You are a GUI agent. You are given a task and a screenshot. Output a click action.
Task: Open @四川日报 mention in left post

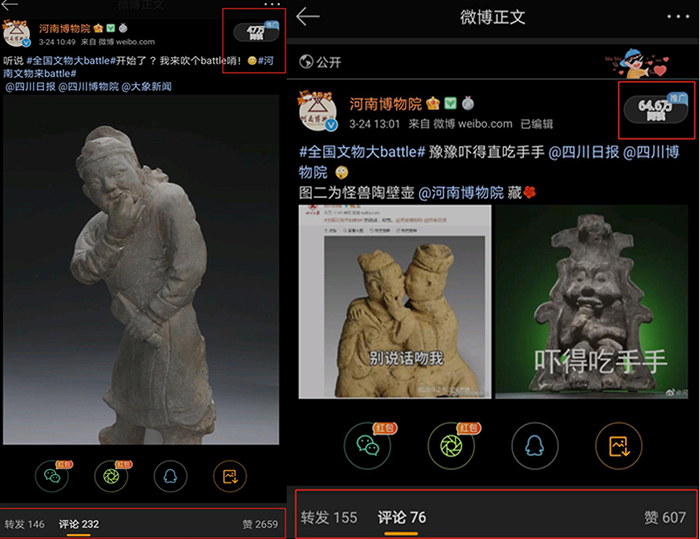pos(30,87)
